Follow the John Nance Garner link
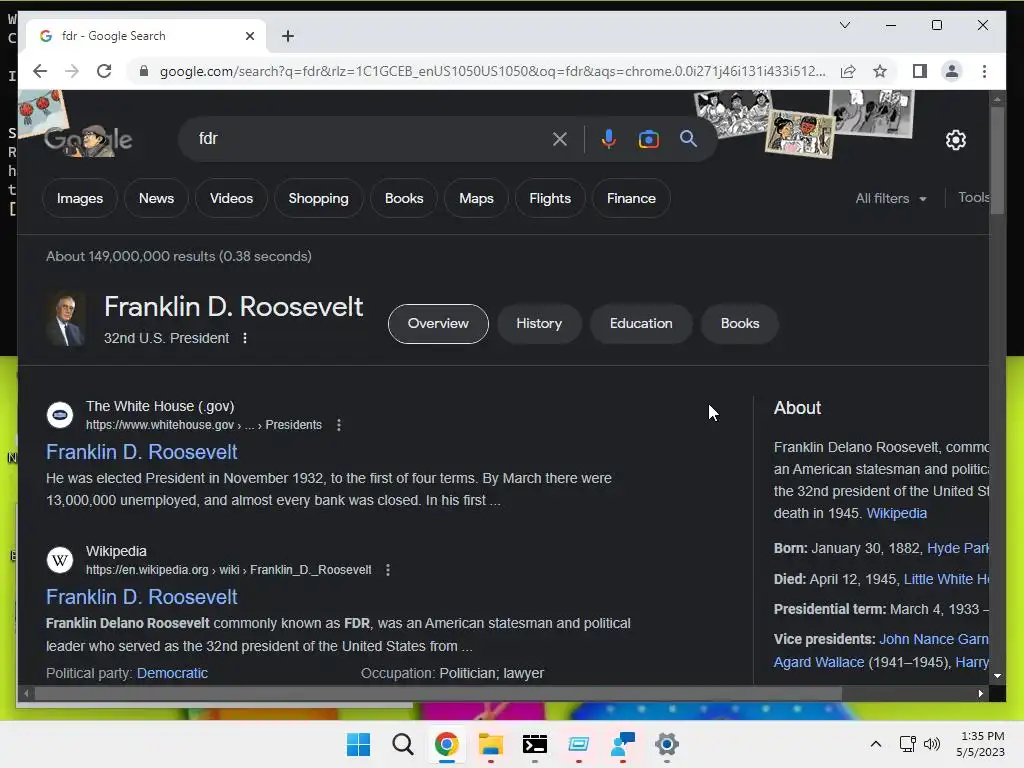 [934, 639]
